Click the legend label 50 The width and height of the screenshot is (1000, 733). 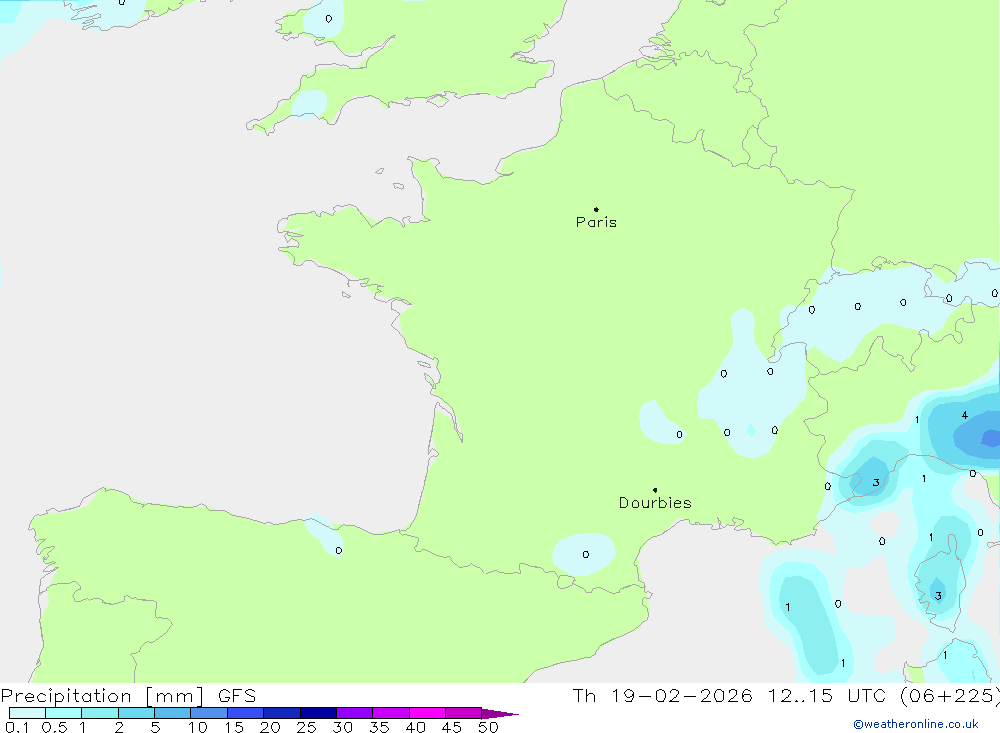pos(488,727)
